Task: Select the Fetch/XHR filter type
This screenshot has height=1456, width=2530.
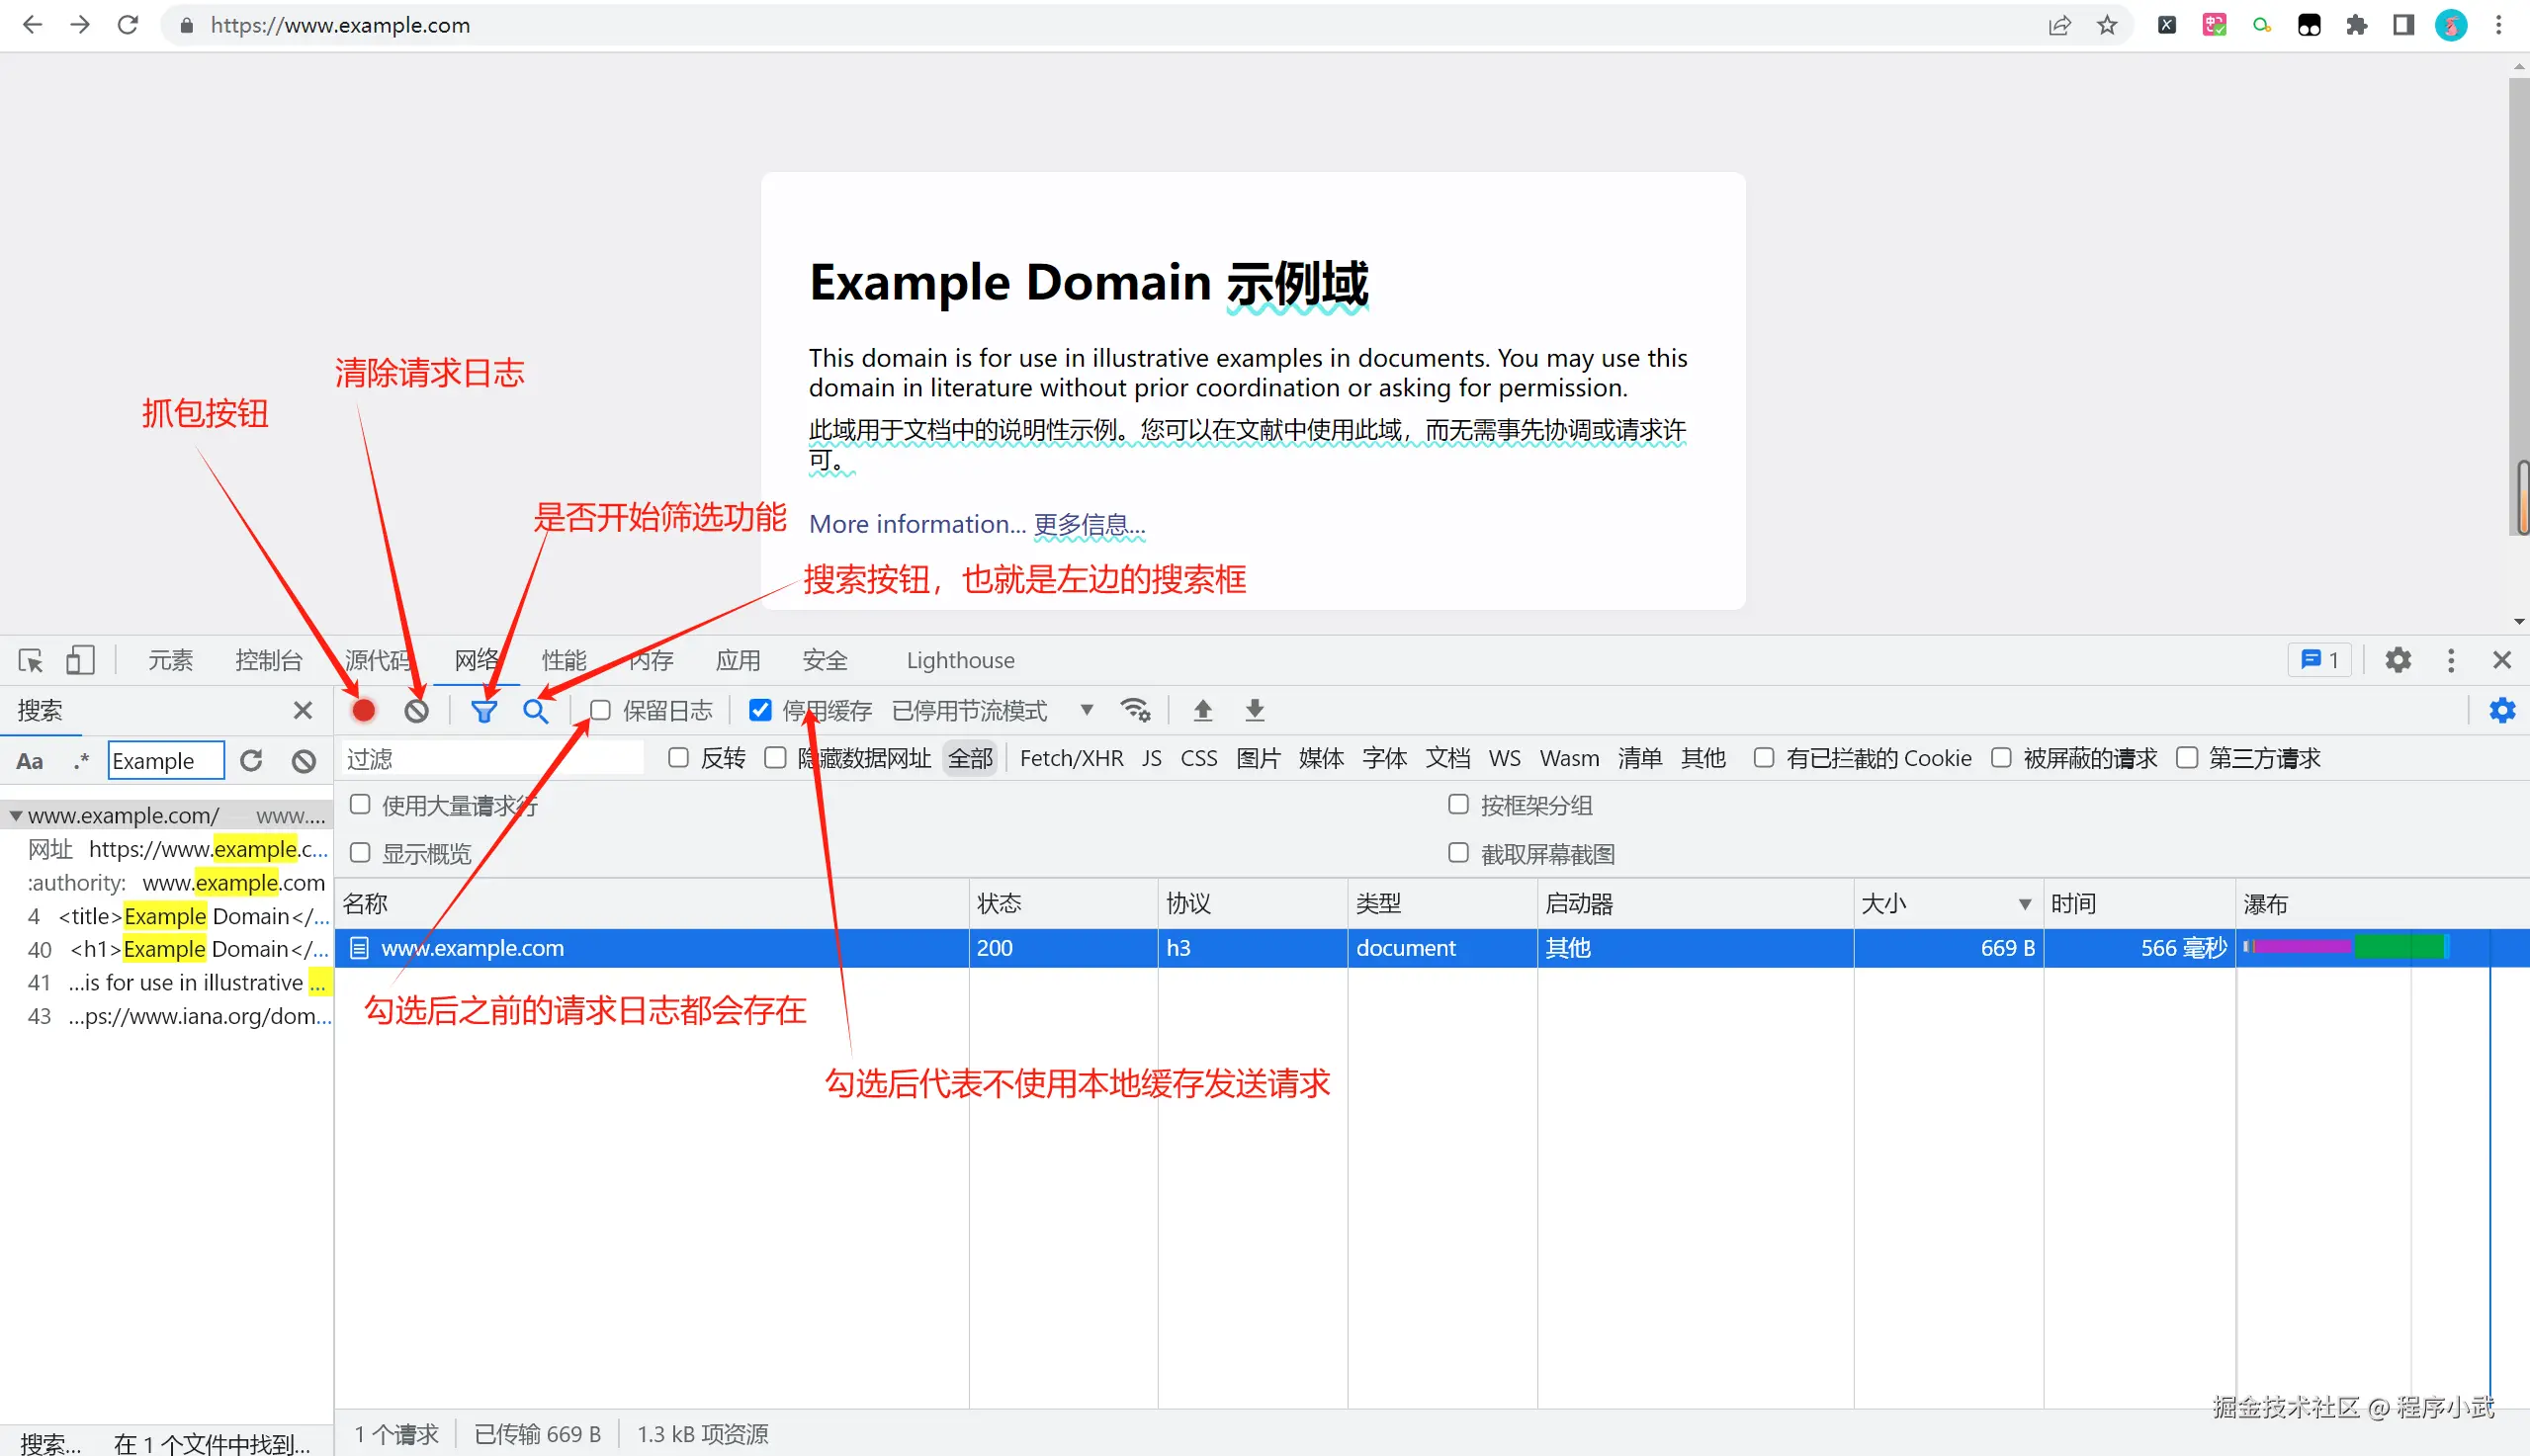Action: [x=1071, y=758]
